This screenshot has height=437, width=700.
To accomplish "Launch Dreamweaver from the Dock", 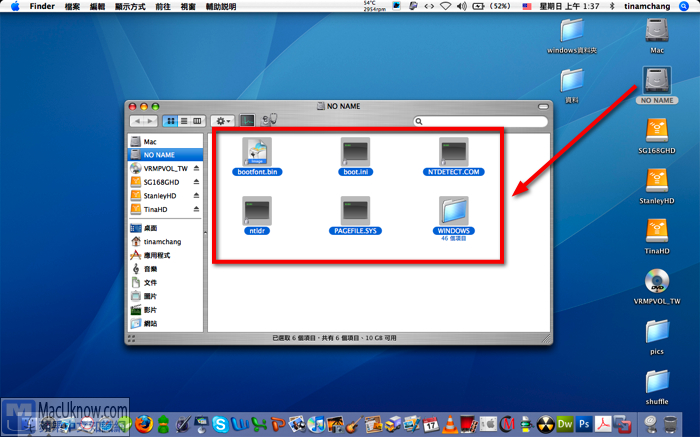I will click(565, 424).
